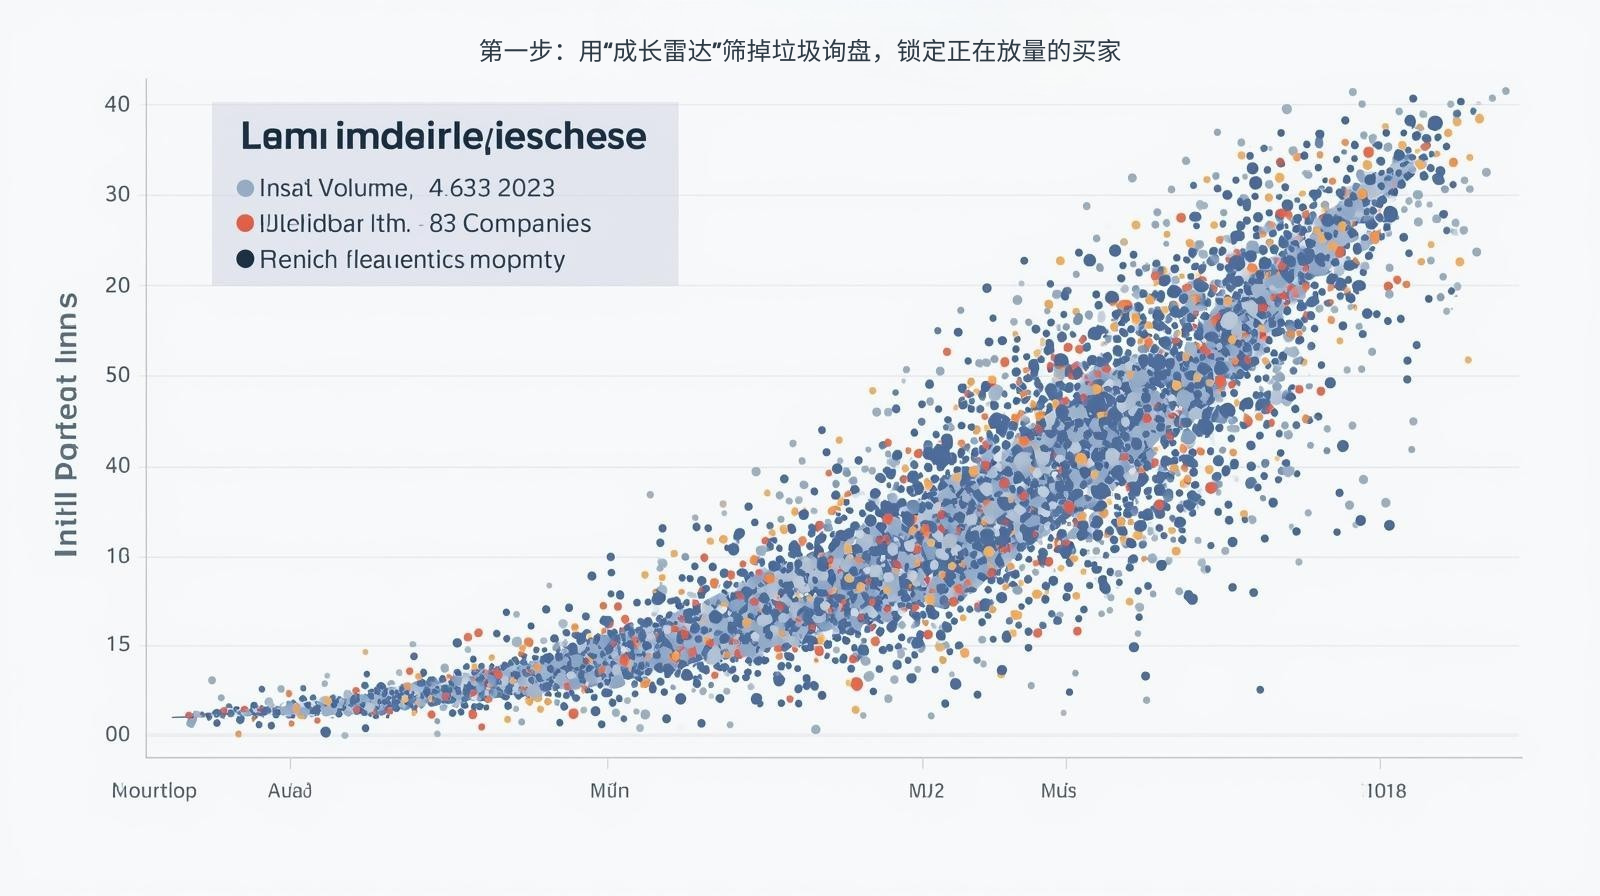Click the 'Mourtlop' x-axis label

point(154,790)
